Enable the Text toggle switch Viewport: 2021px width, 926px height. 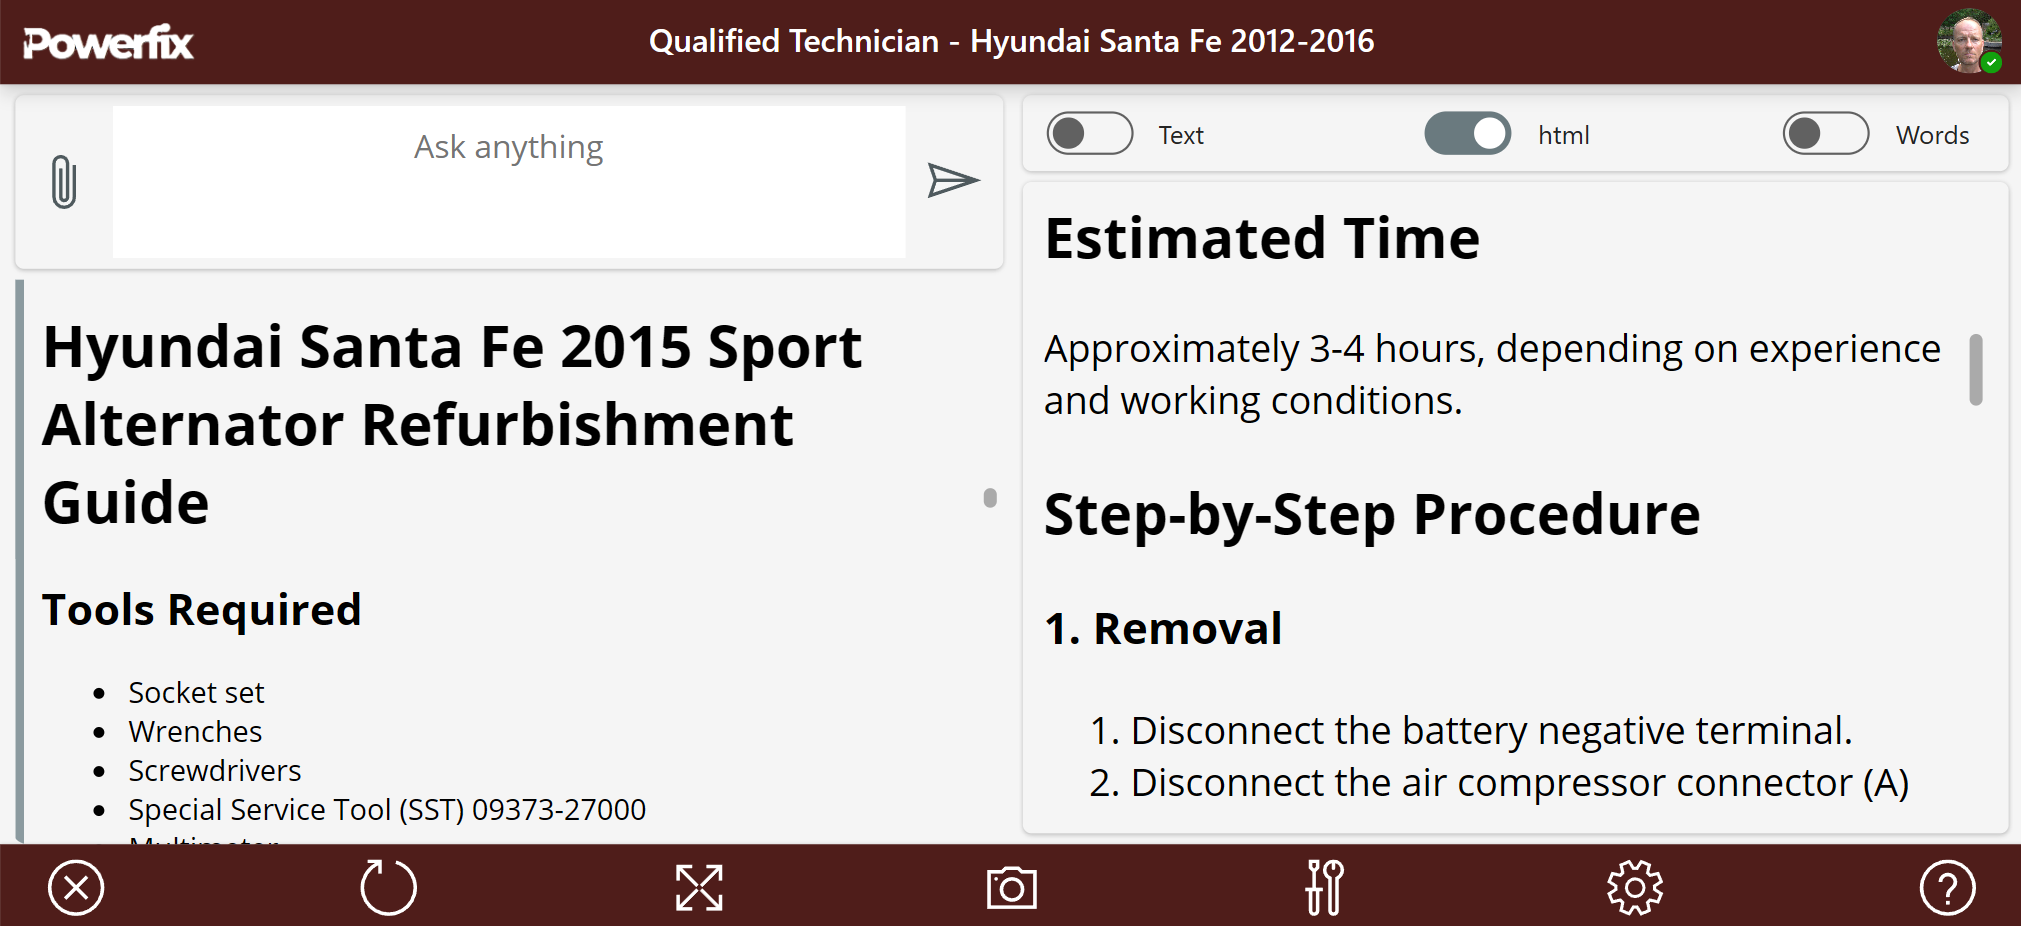pyautogui.click(x=1090, y=134)
